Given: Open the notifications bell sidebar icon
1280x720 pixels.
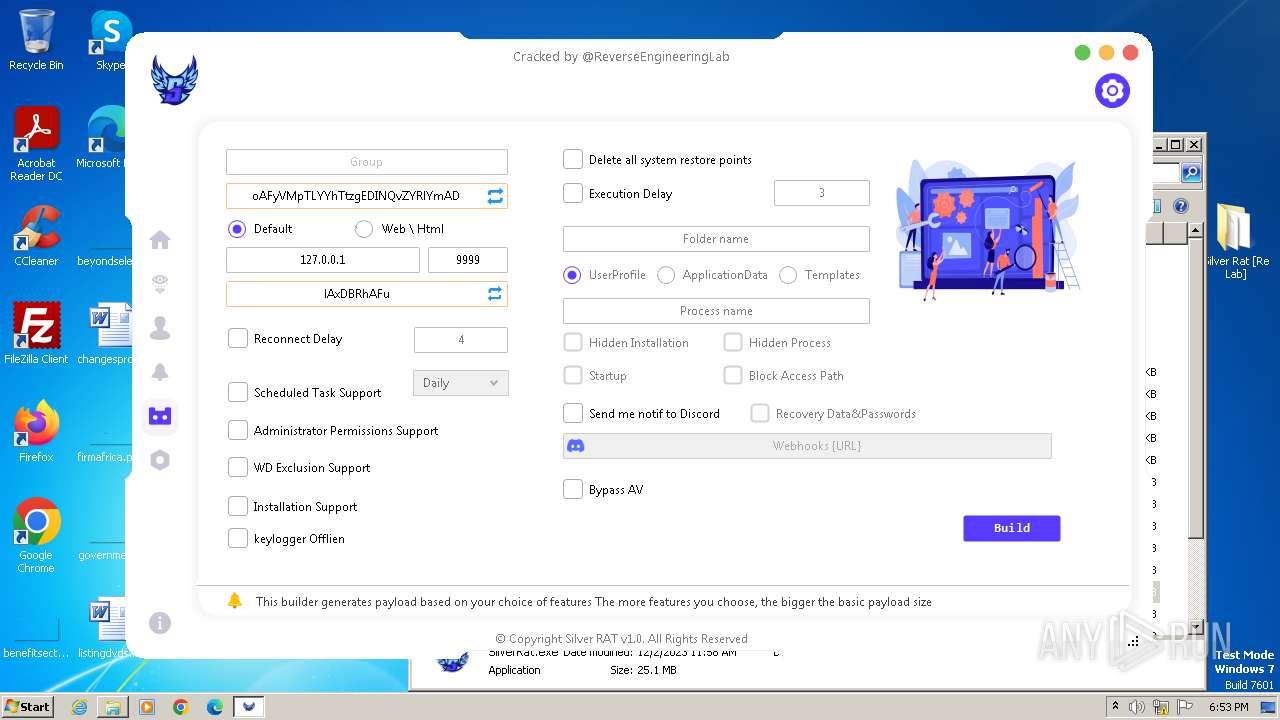Looking at the screenshot, I should coord(160,372).
